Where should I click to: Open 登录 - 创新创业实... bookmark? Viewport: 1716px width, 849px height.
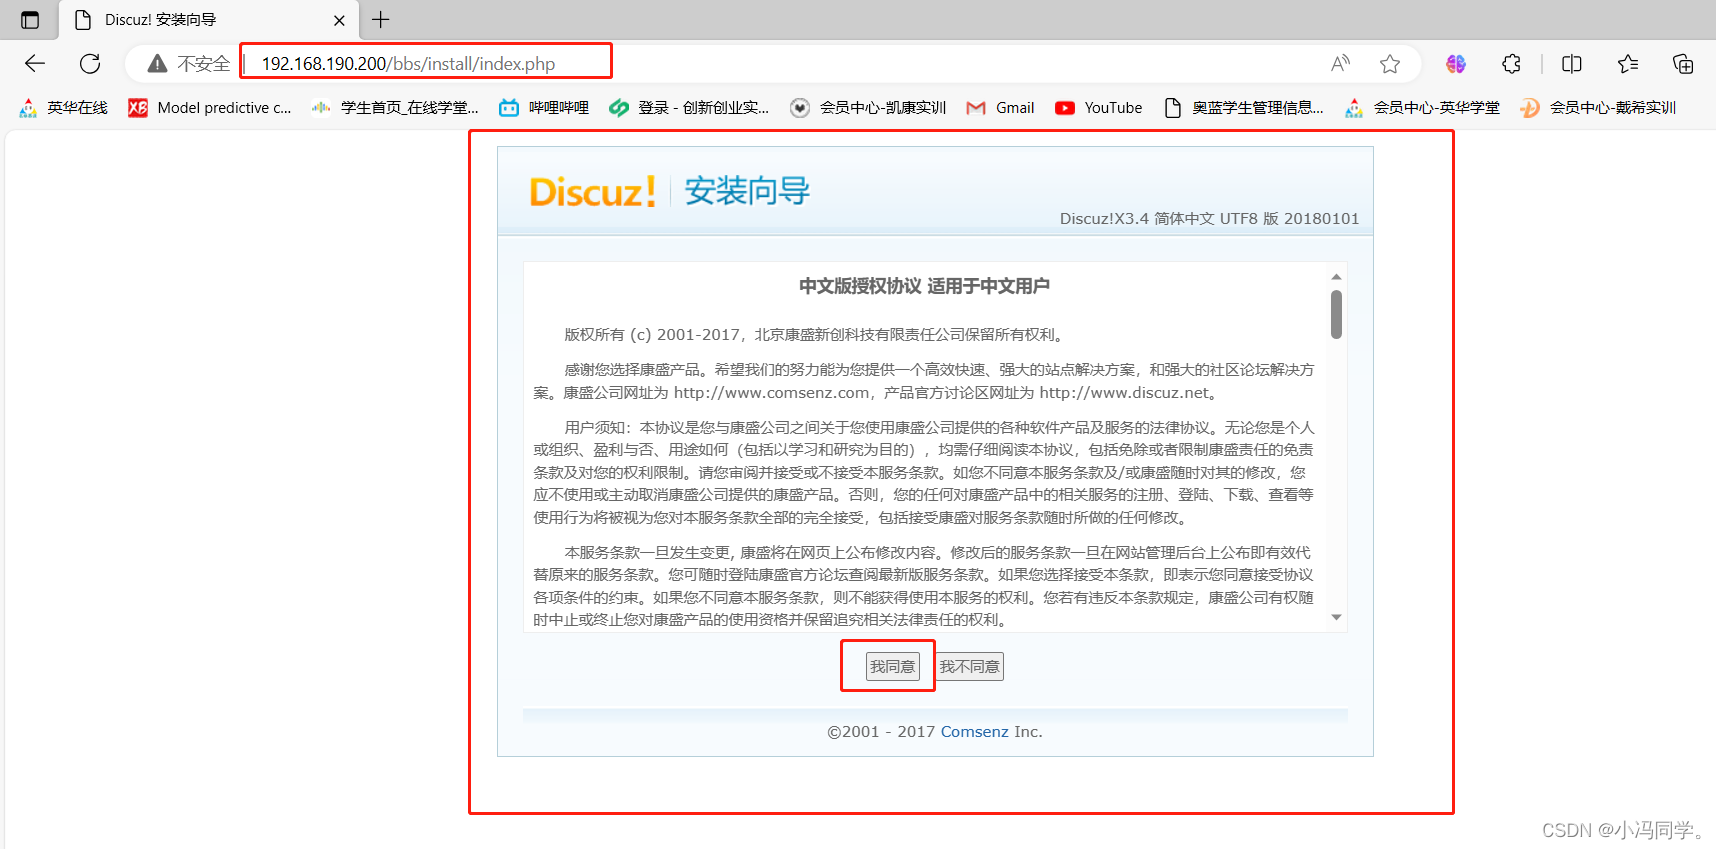(x=689, y=108)
